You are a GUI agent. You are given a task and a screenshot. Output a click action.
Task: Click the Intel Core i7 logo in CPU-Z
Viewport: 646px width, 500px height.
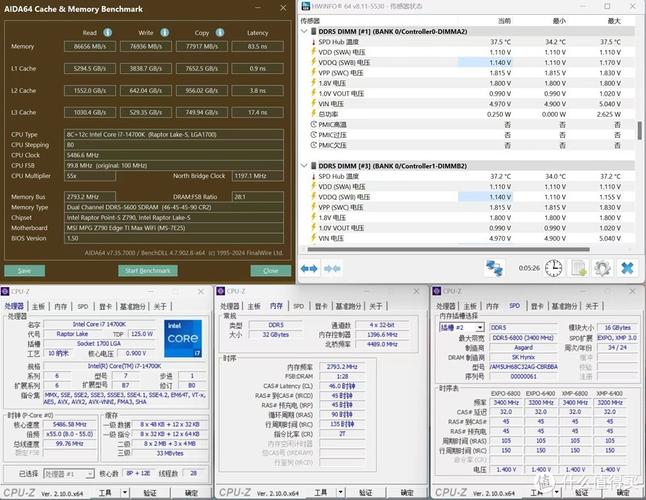point(182,338)
